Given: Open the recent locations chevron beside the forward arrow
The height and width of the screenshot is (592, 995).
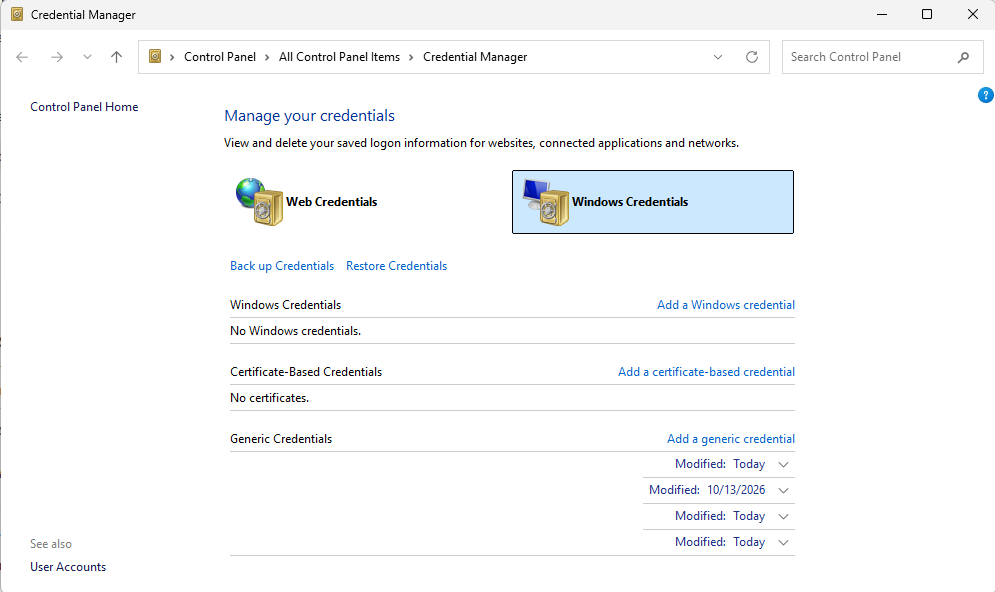Looking at the screenshot, I should click(x=88, y=57).
